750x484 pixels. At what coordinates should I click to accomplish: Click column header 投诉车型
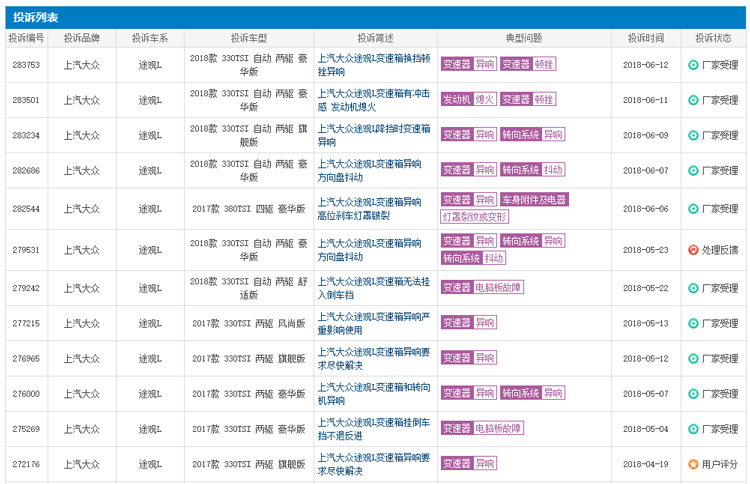click(x=249, y=38)
